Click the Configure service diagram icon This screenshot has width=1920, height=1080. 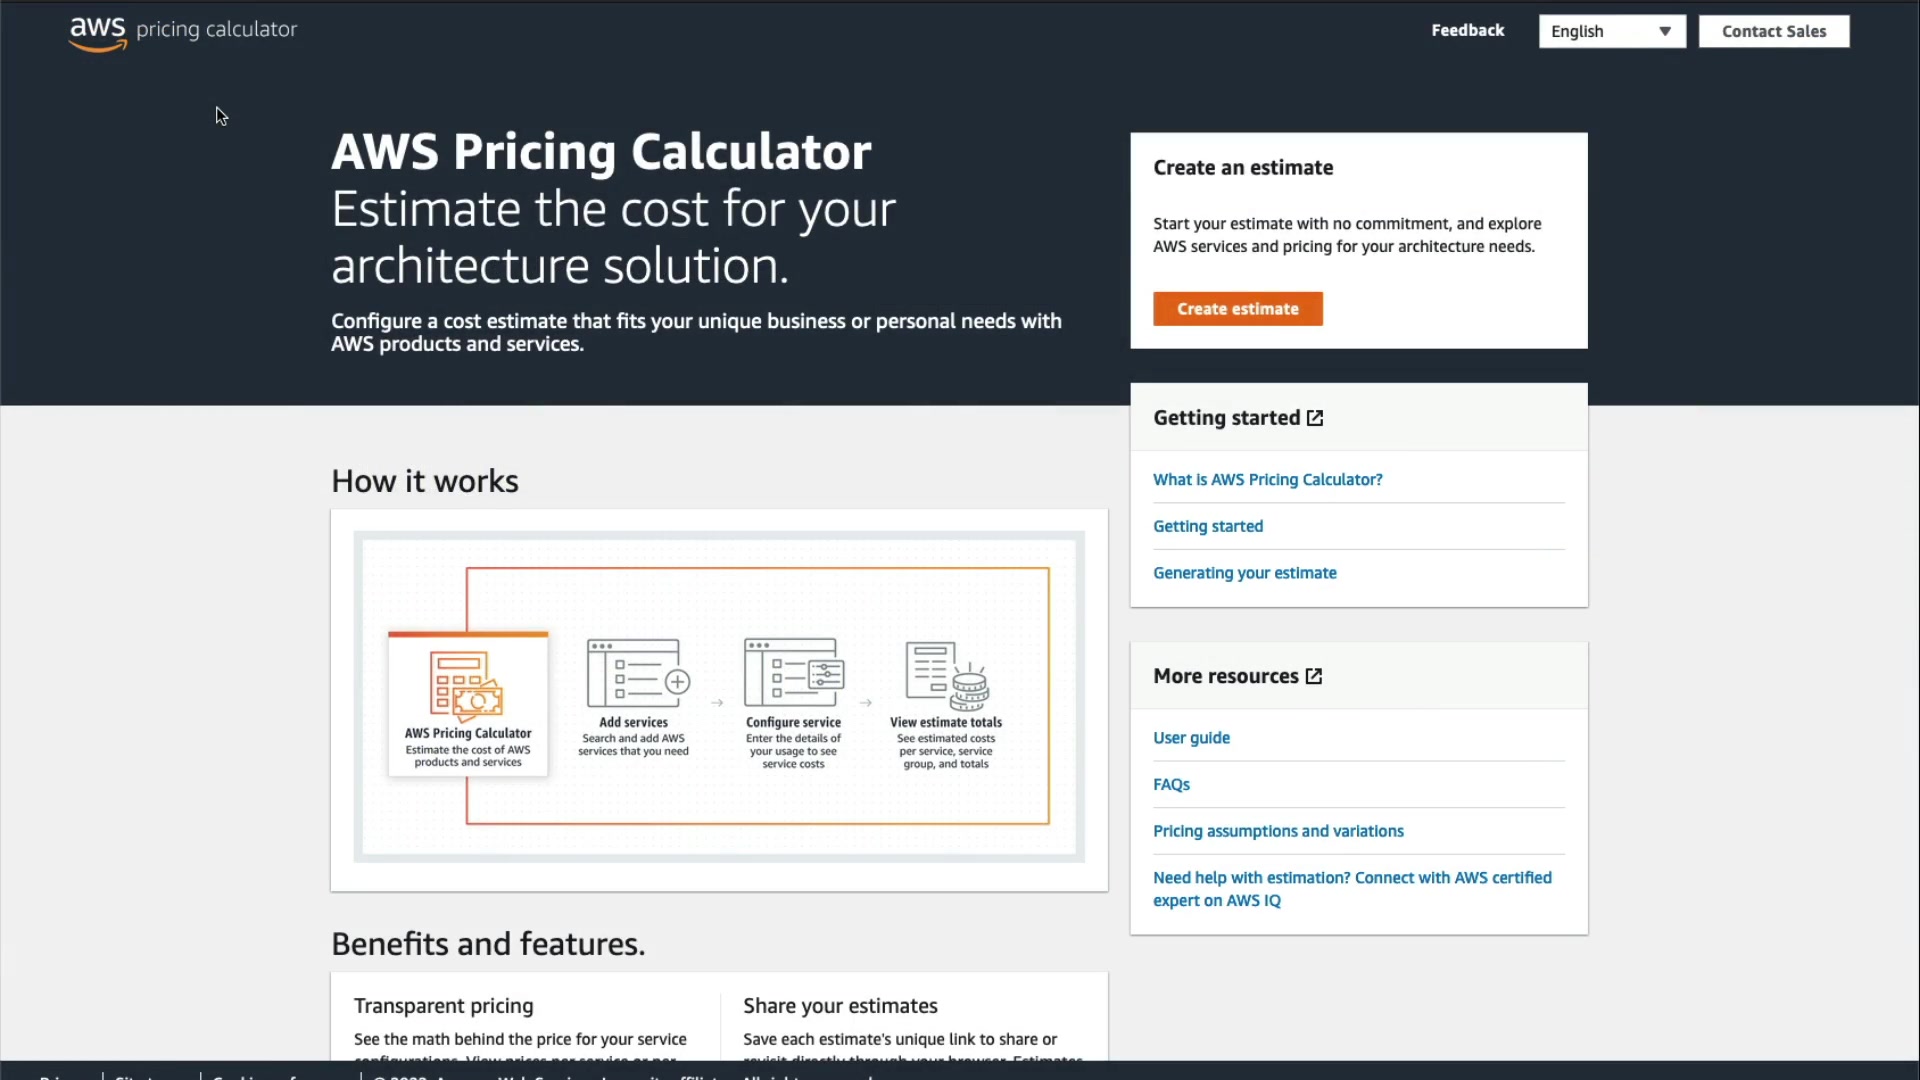(x=794, y=673)
